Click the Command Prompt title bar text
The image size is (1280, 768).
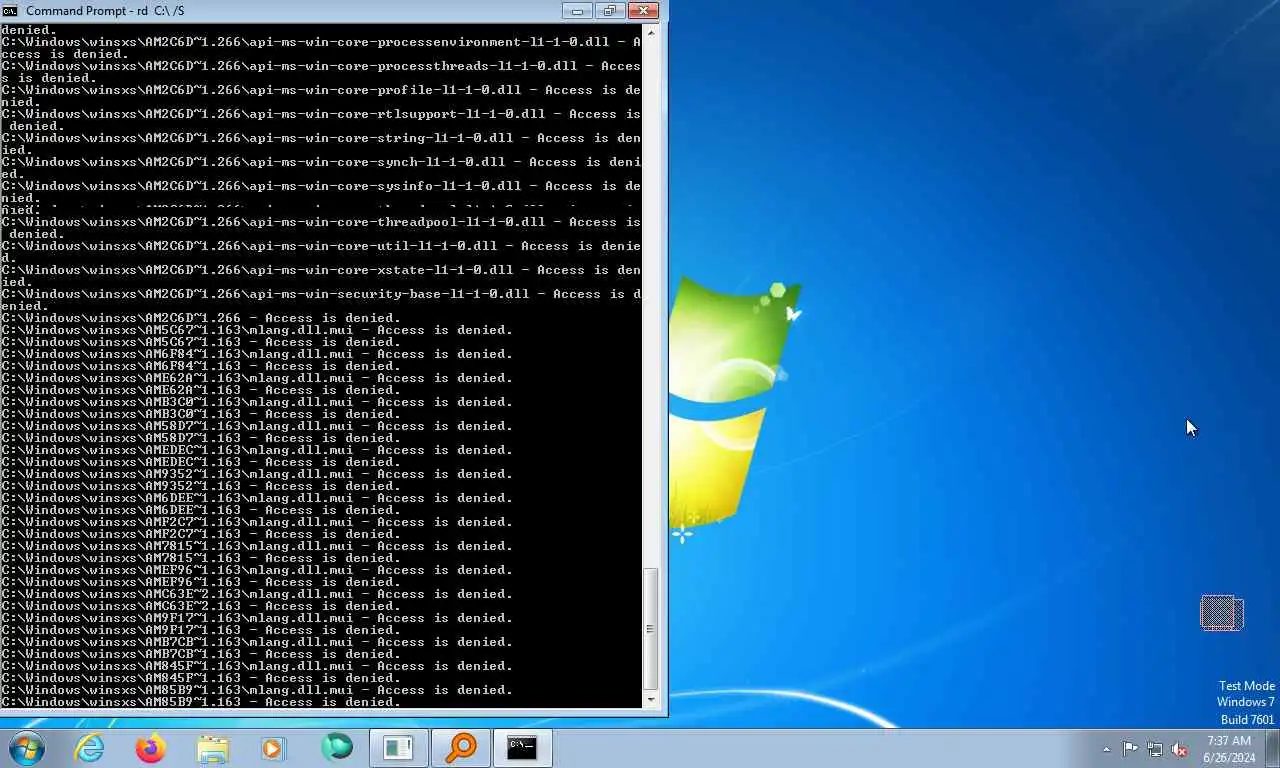tap(105, 11)
